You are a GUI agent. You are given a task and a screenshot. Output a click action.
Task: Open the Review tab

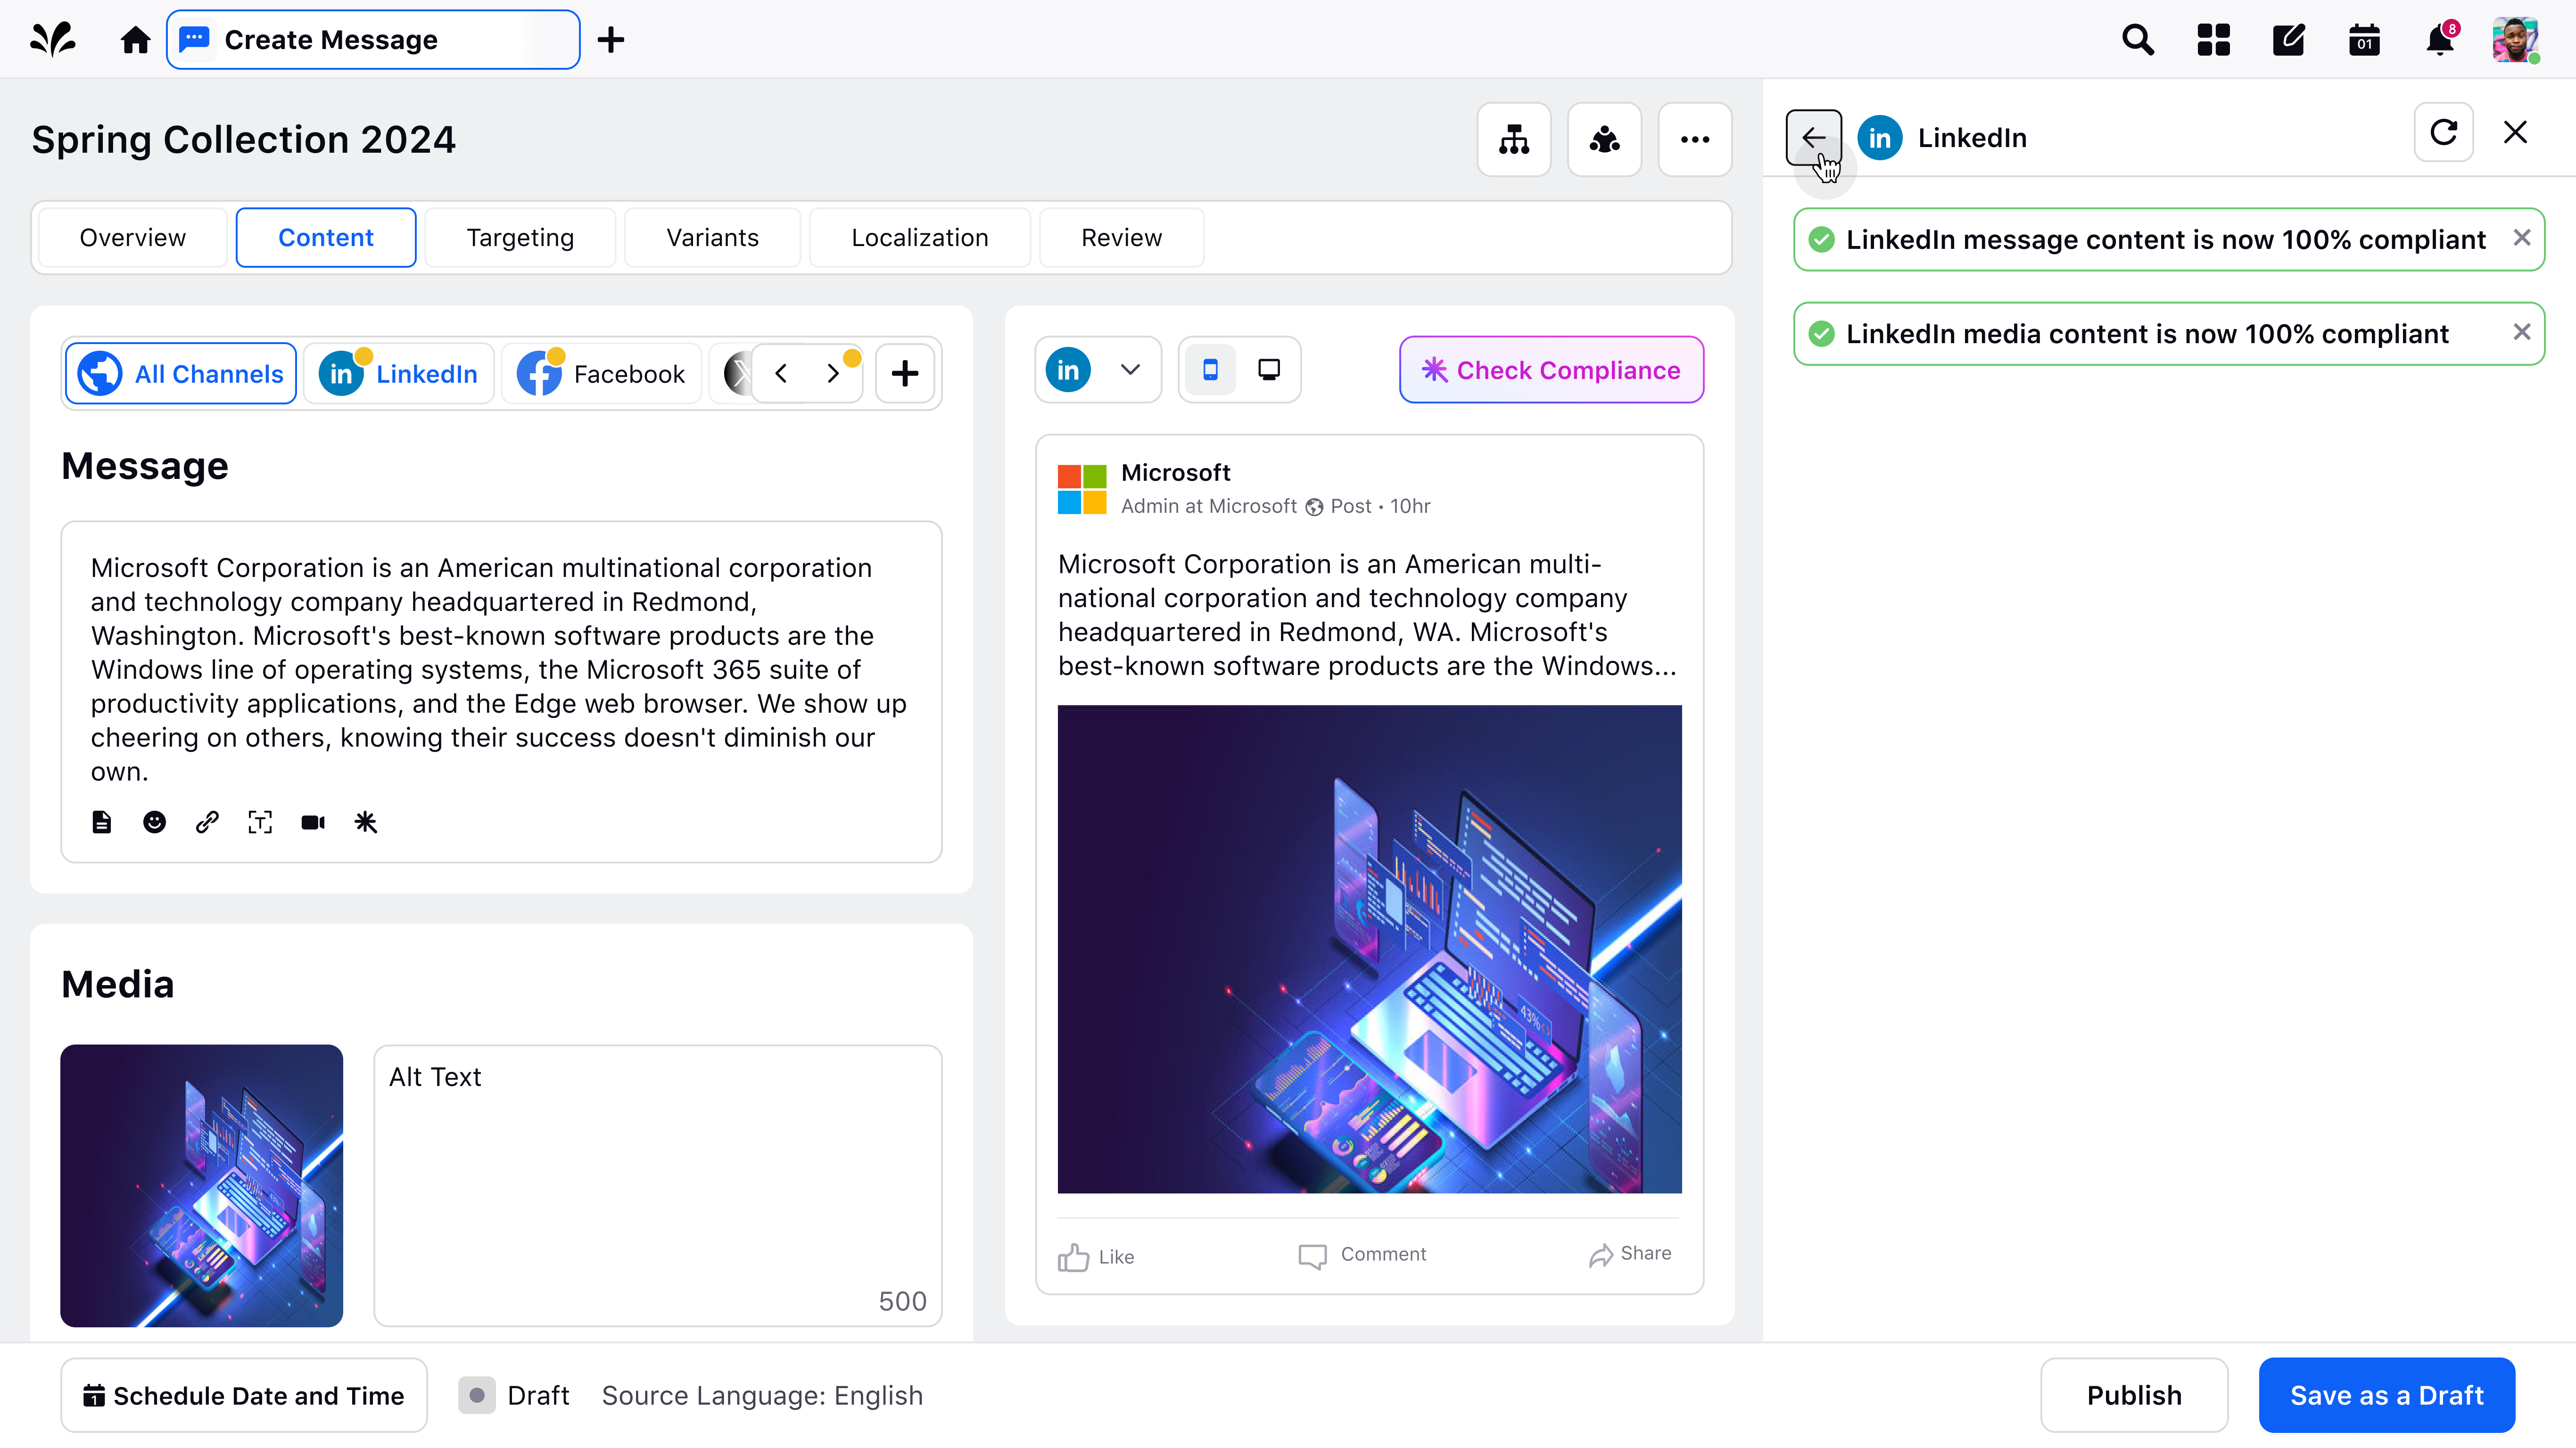point(1121,237)
